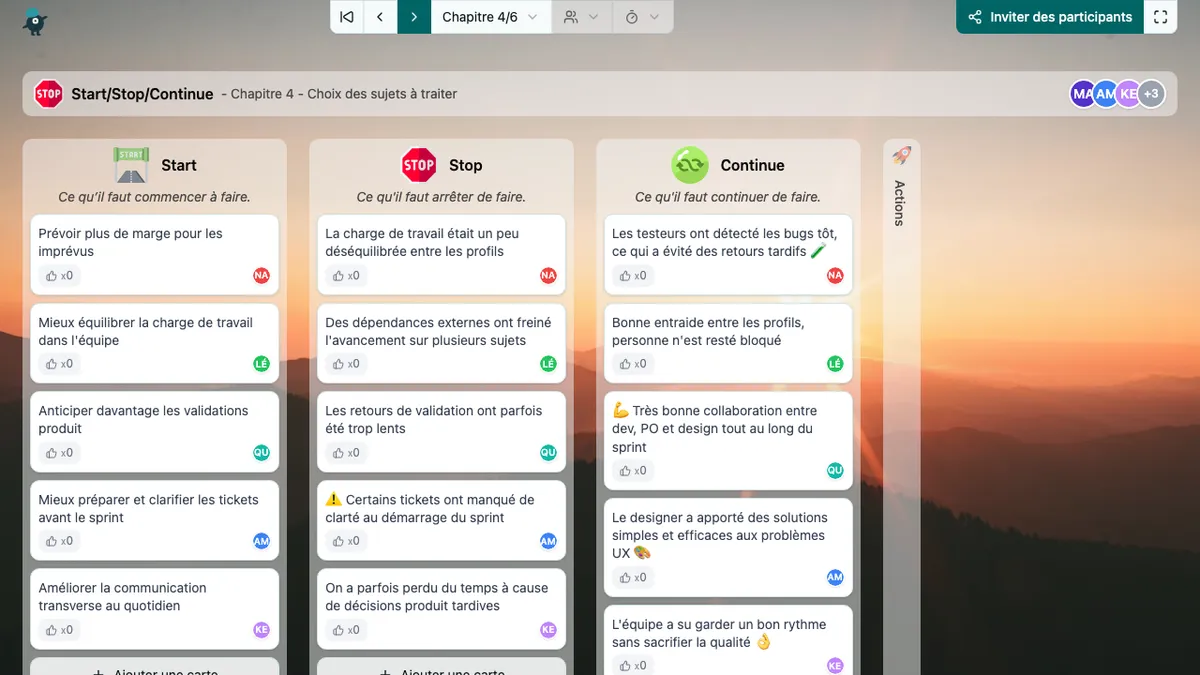
Task: Advance to the next chapter
Action: click(x=414, y=17)
